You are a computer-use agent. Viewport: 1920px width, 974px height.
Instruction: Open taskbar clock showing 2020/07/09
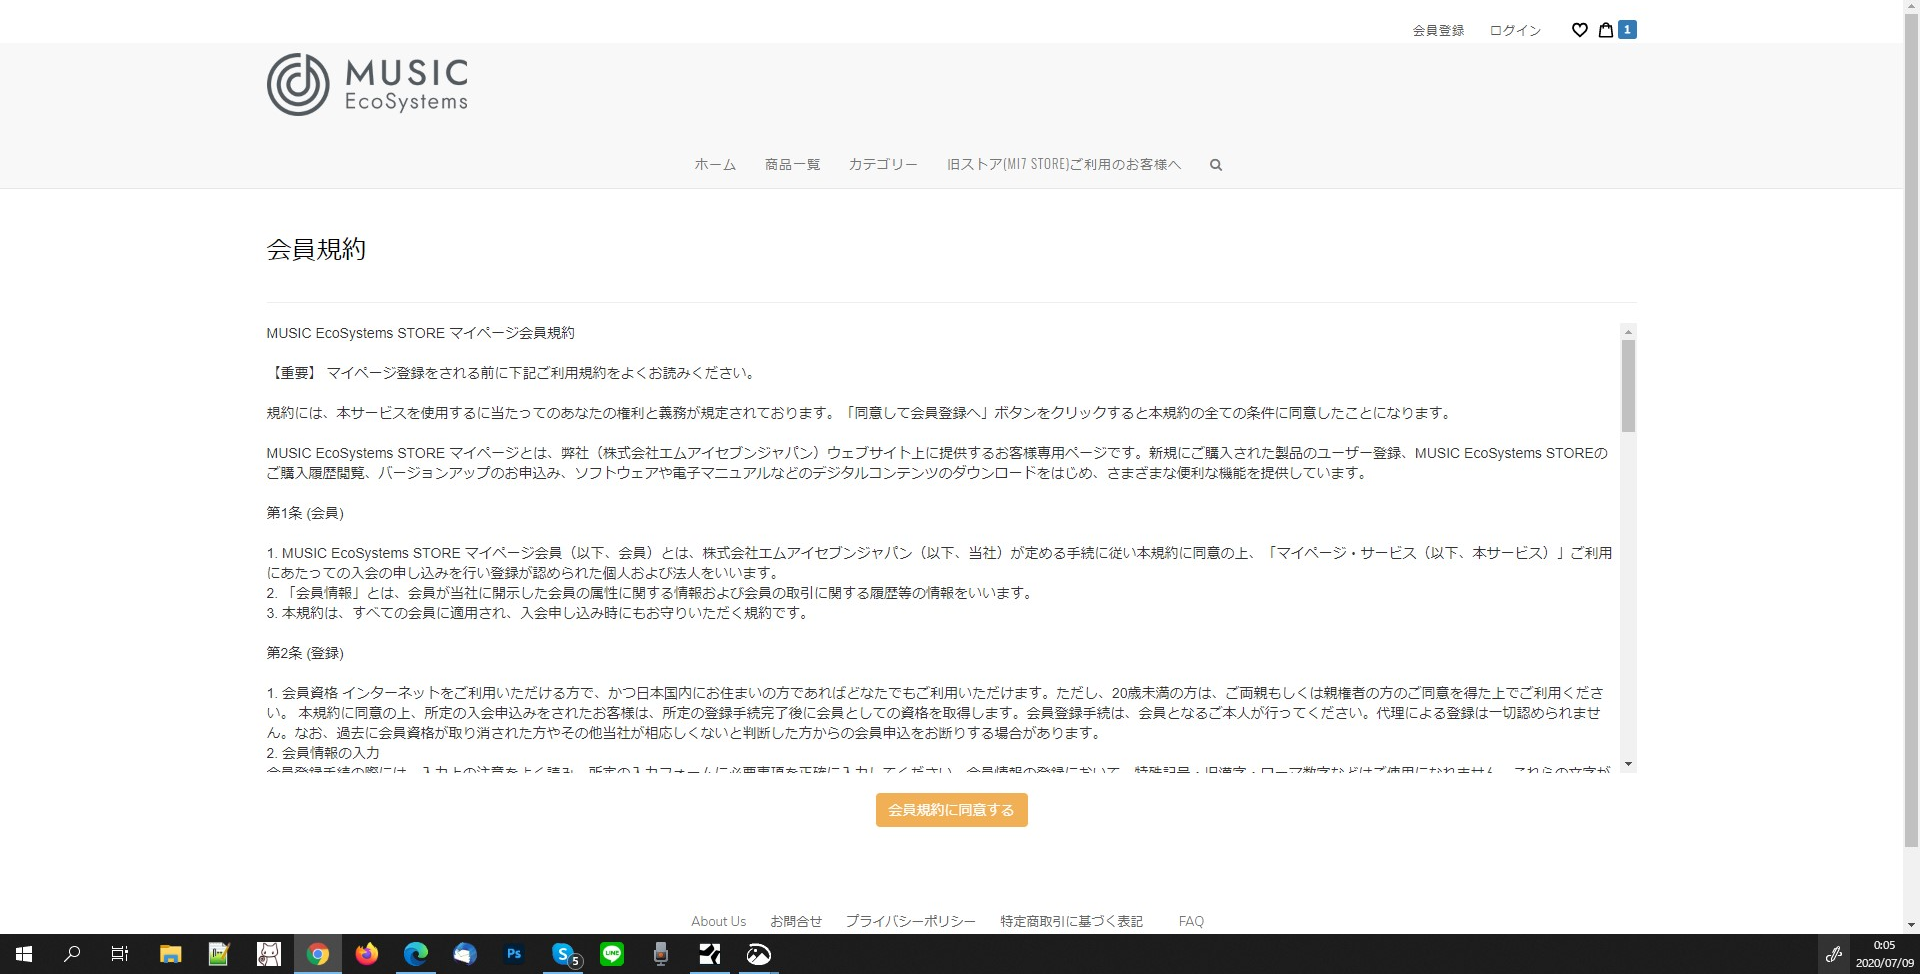(1885, 954)
